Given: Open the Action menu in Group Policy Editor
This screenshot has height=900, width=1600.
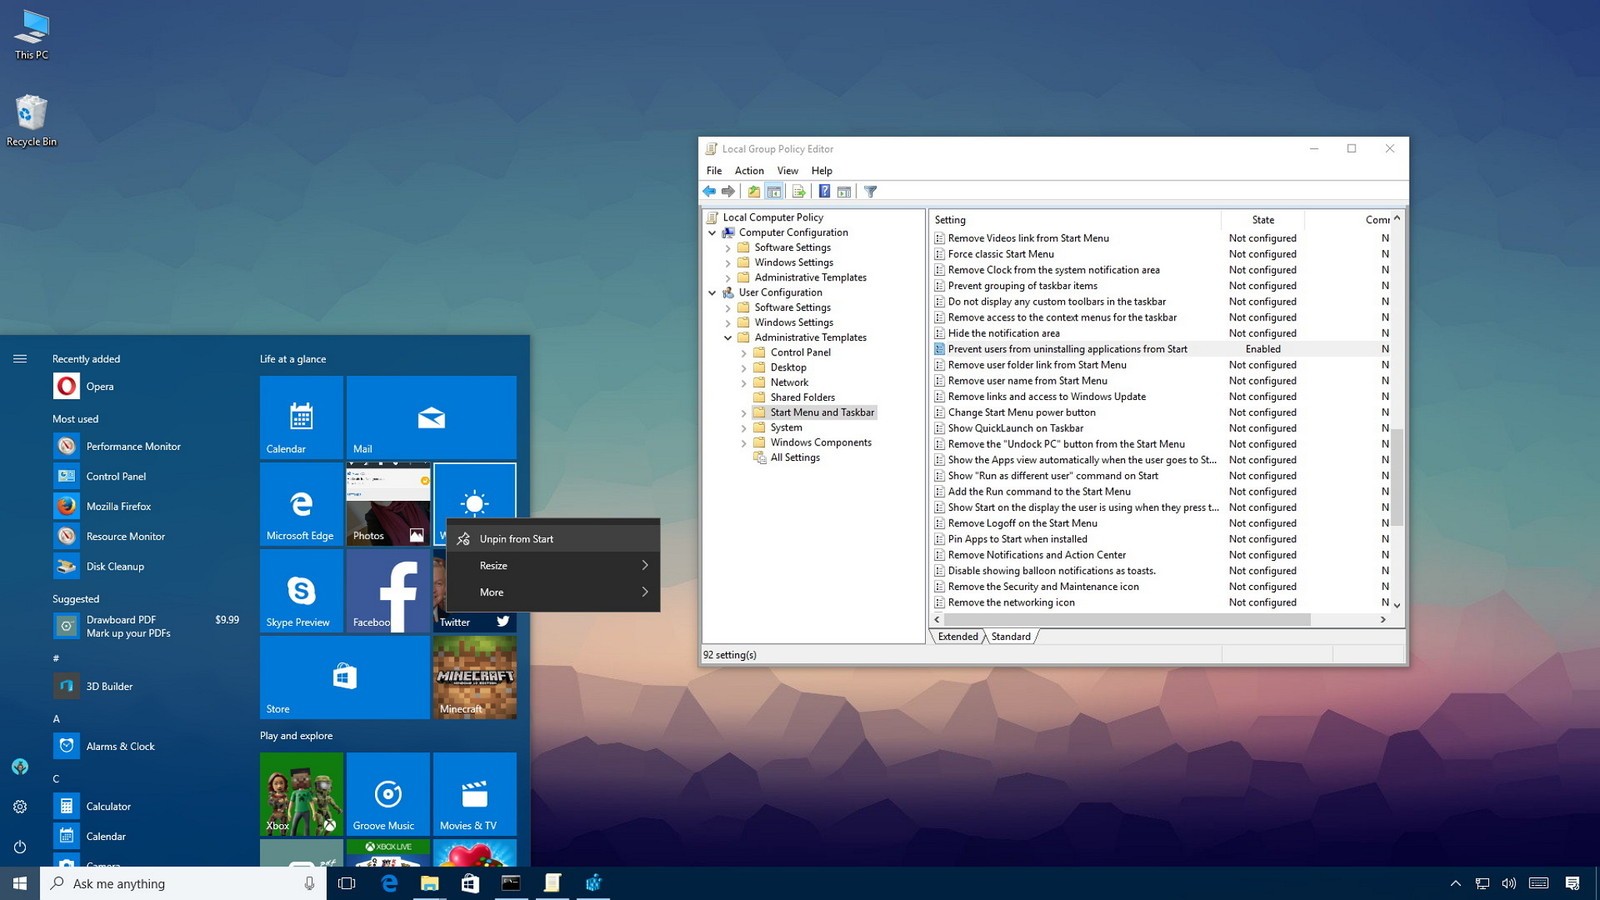Looking at the screenshot, I should point(749,170).
